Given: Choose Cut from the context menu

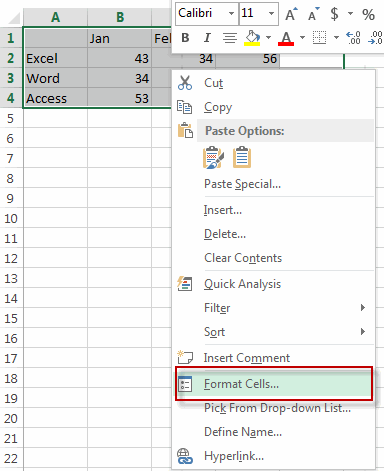Looking at the screenshot, I should click(273, 83).
